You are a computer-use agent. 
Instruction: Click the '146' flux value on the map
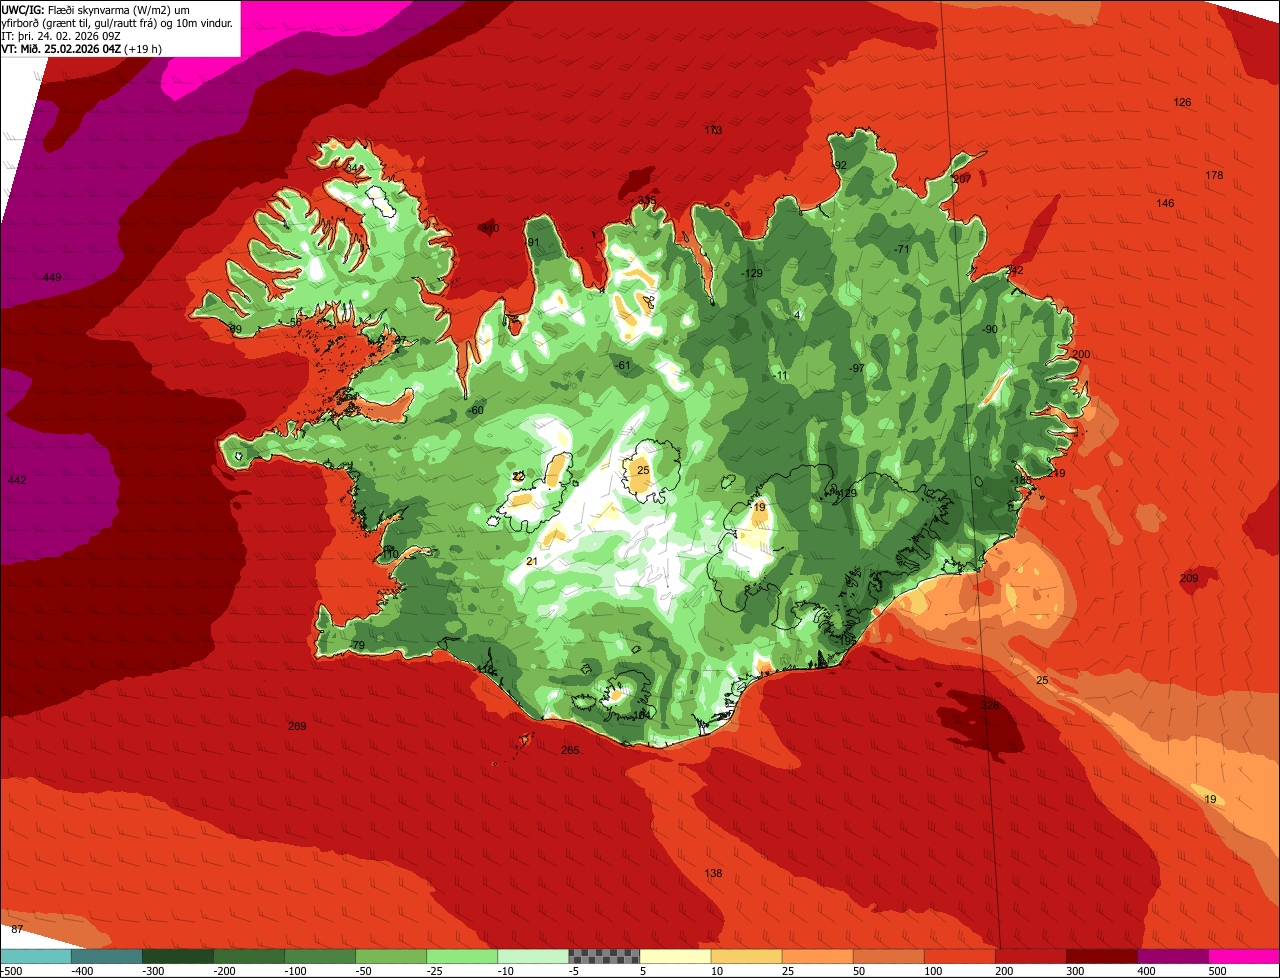[1165, 203]
